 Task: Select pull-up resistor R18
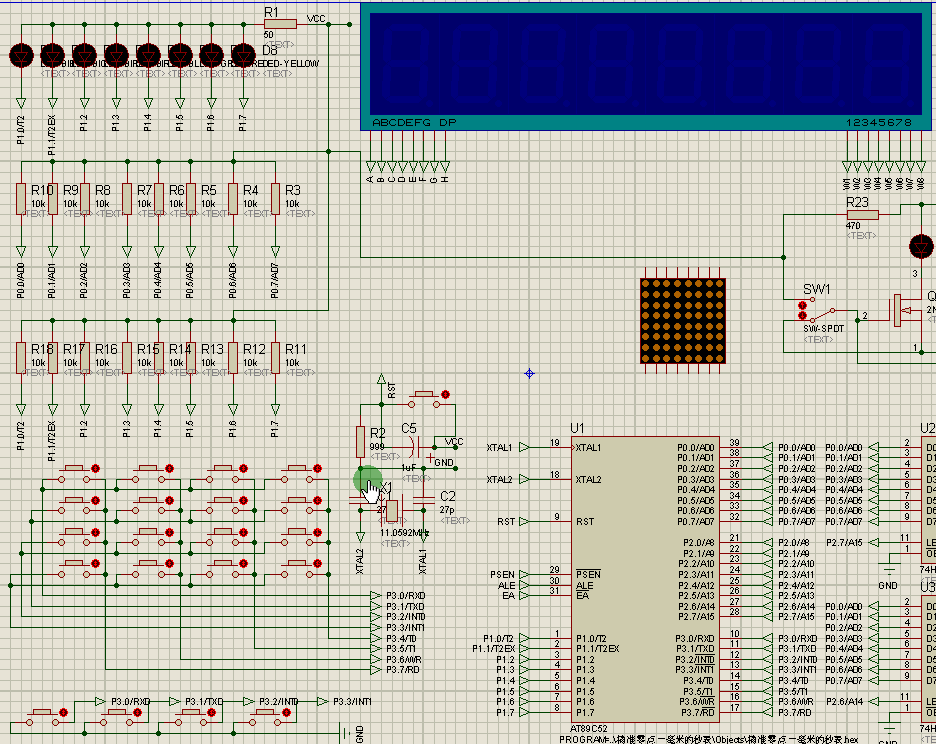tap(21, 358)
